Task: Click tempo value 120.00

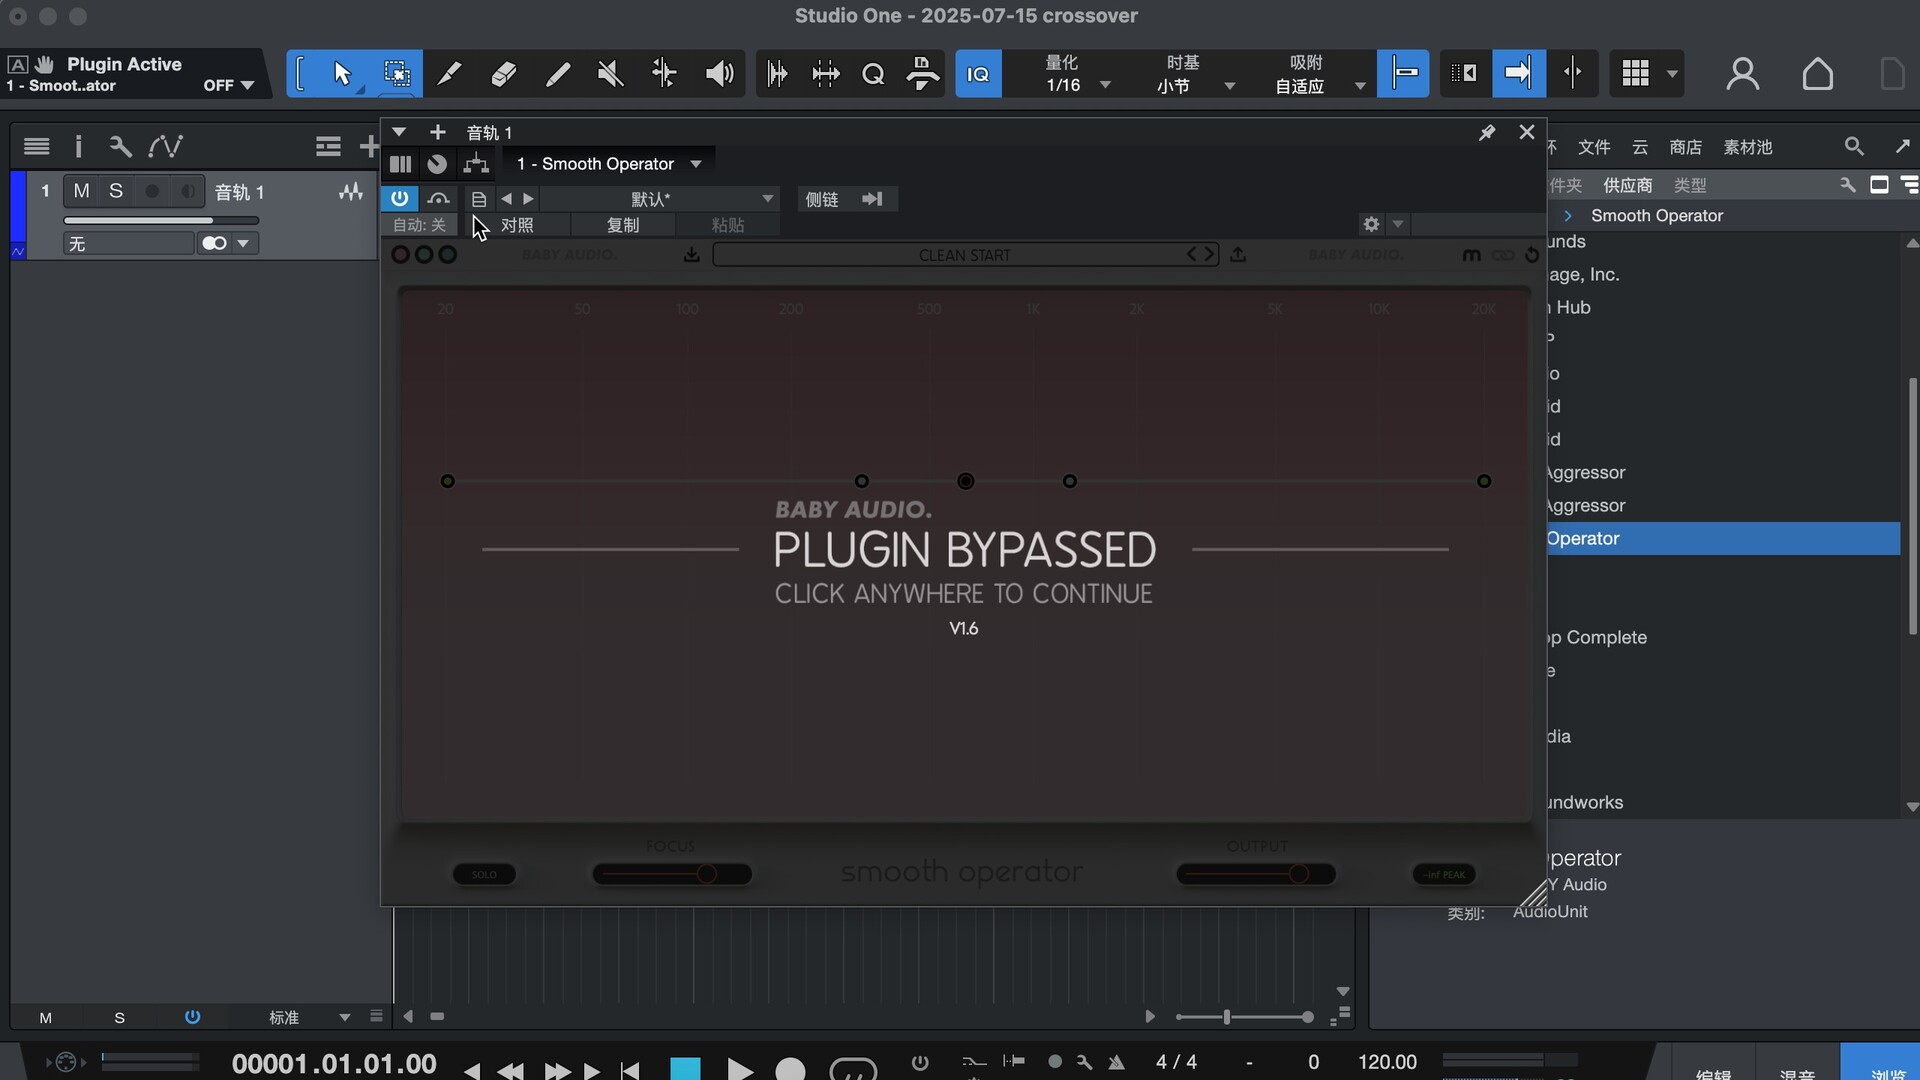Action: [x=1387, y=1062]
